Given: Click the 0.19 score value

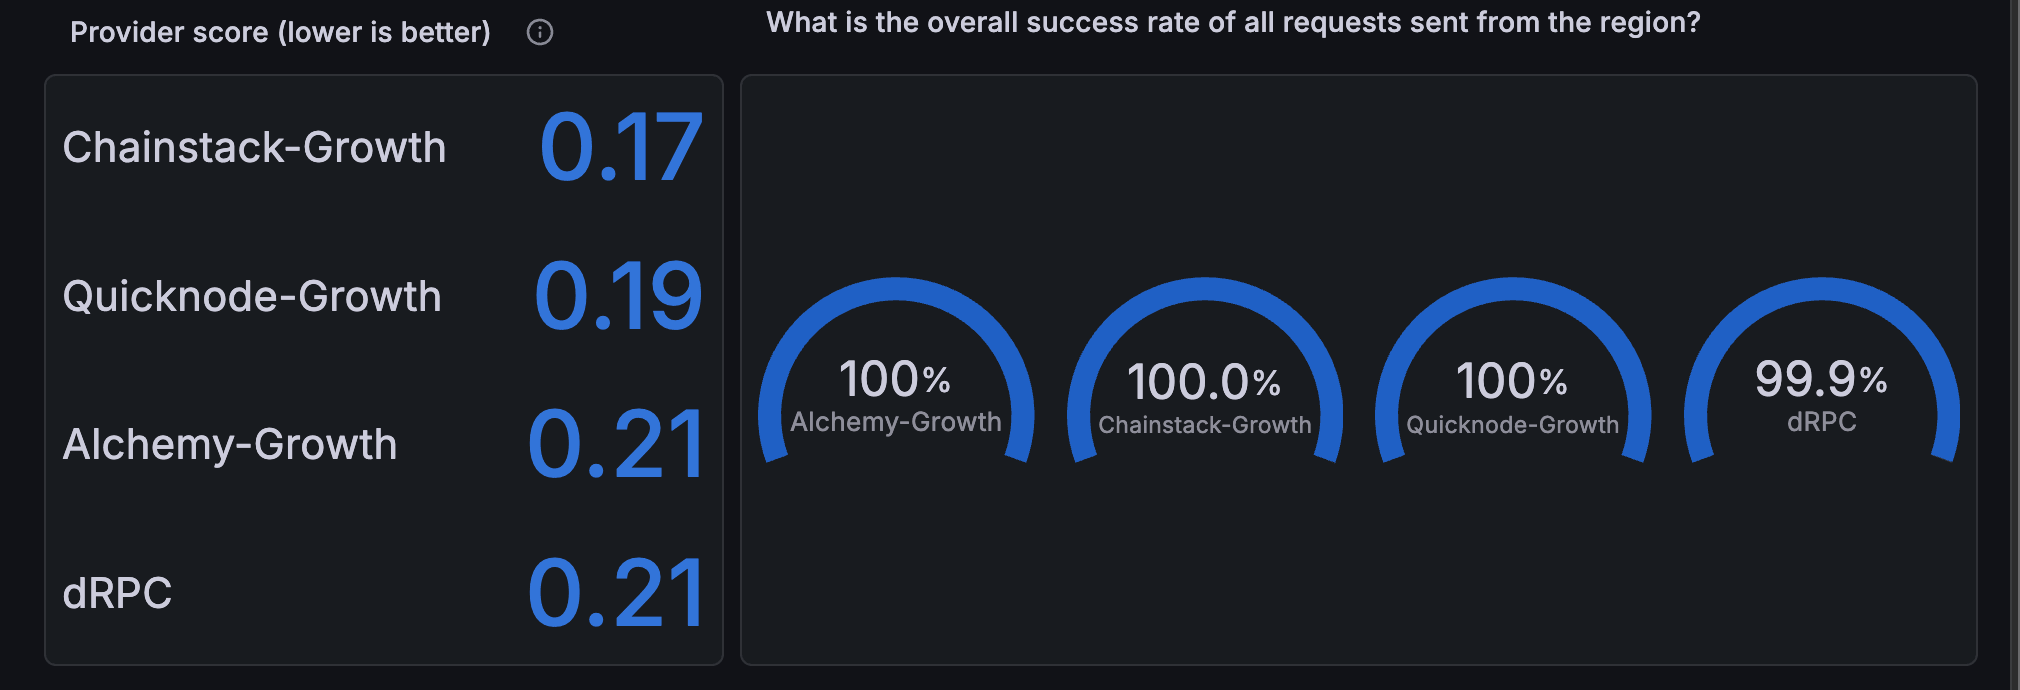Looking at the screenshot, I should 618,297.
